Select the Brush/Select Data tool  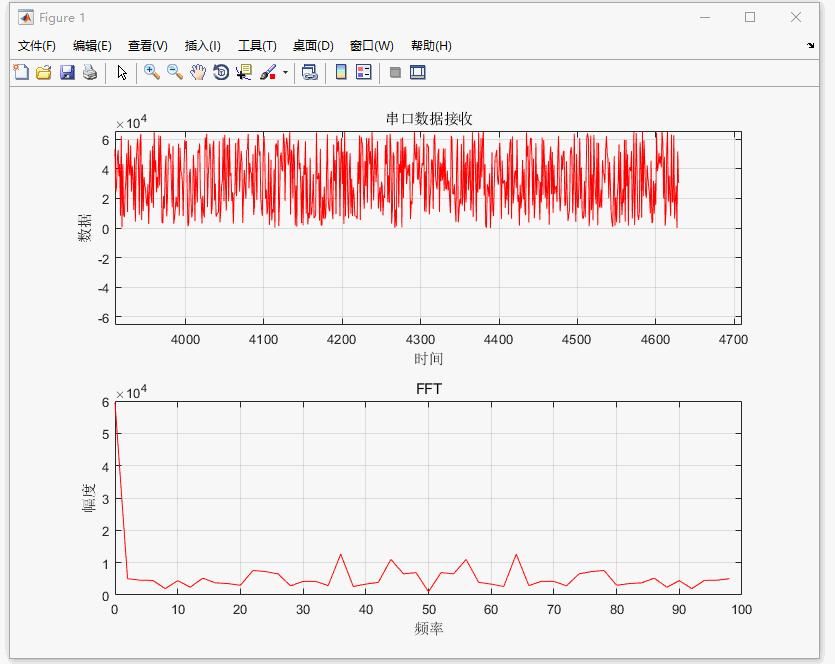(267, 72)
